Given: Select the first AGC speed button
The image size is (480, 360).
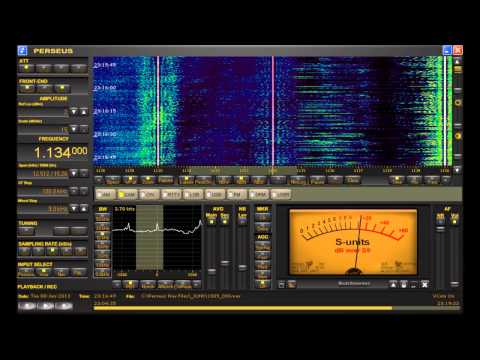Looking at the screenshot, I should coord(263,247).
